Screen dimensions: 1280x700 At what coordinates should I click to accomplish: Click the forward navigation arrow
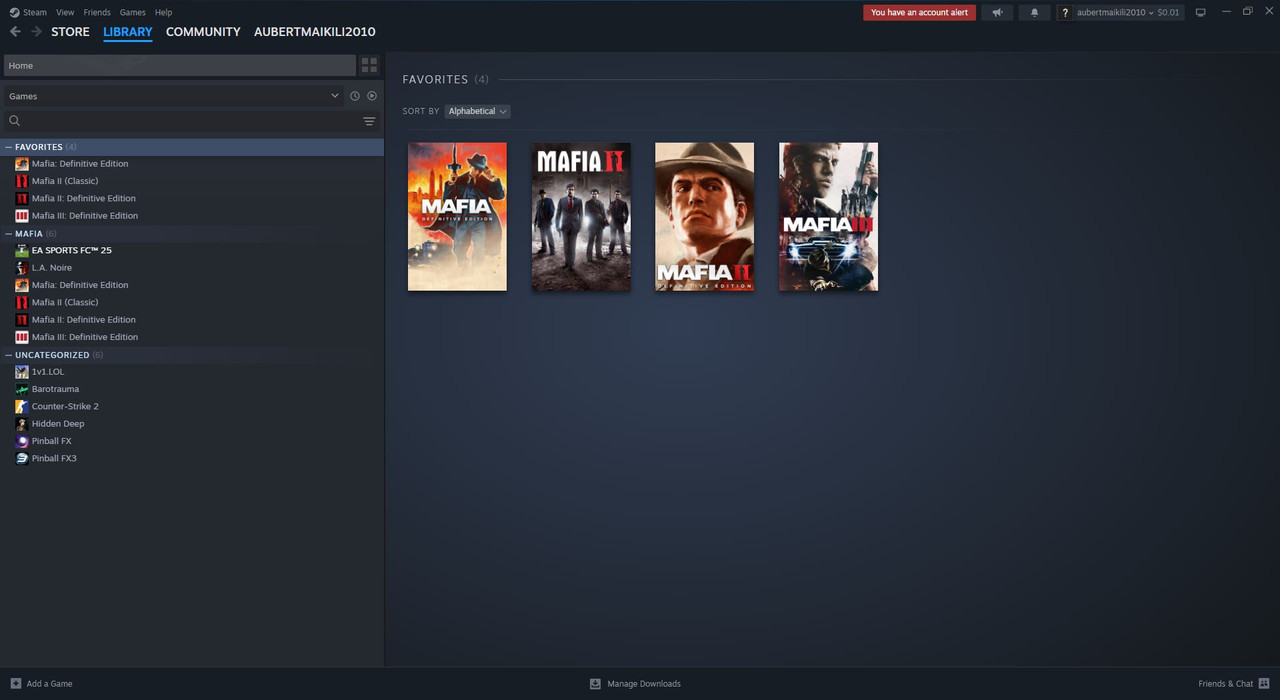pos(36,32)
